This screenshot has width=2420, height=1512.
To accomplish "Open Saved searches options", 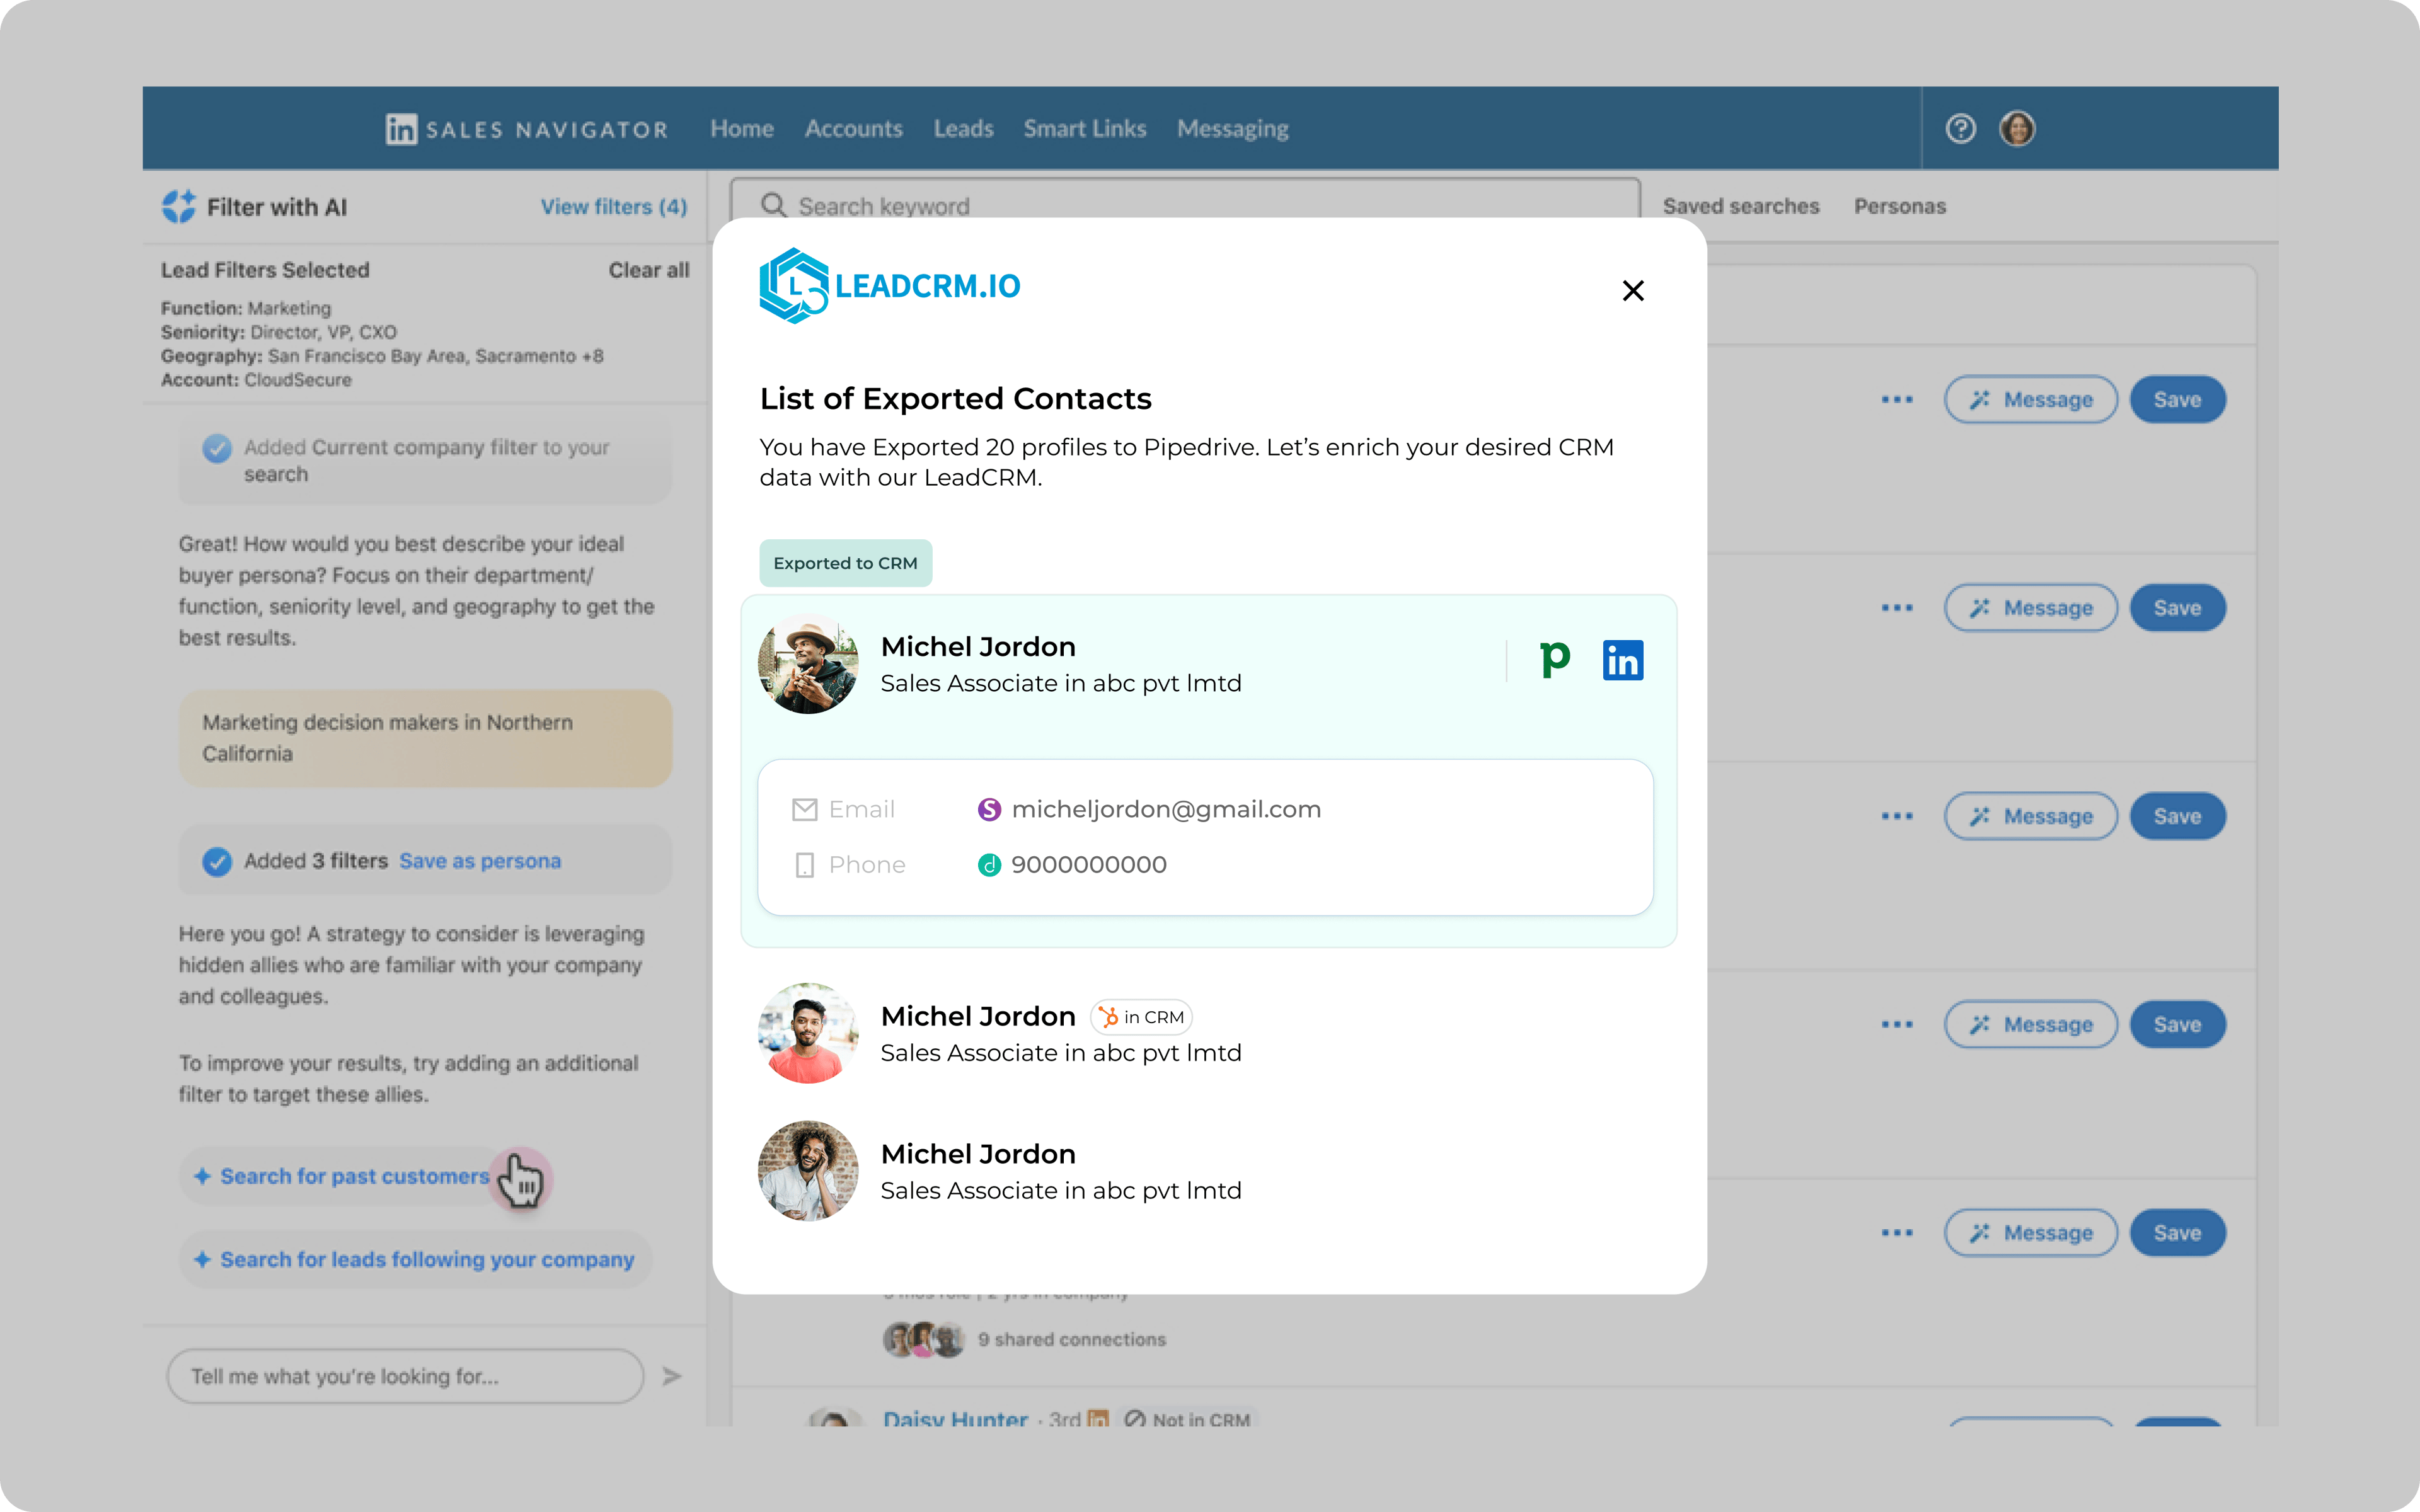I will tap(1740, 206).
